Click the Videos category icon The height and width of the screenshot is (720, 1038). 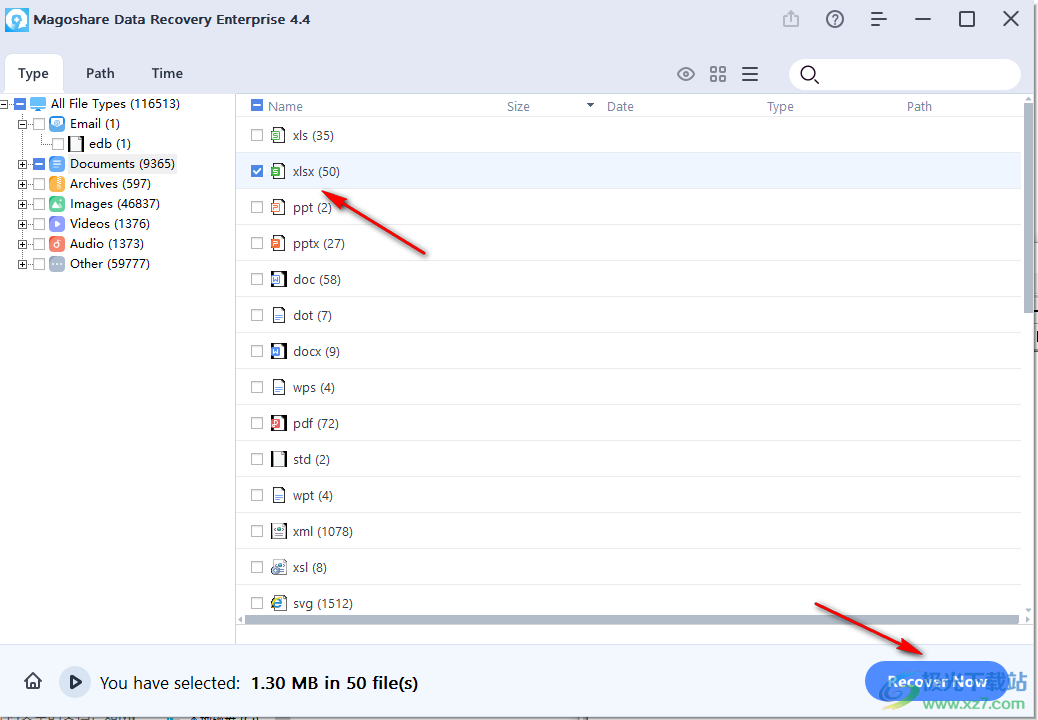tap(57, 224)
